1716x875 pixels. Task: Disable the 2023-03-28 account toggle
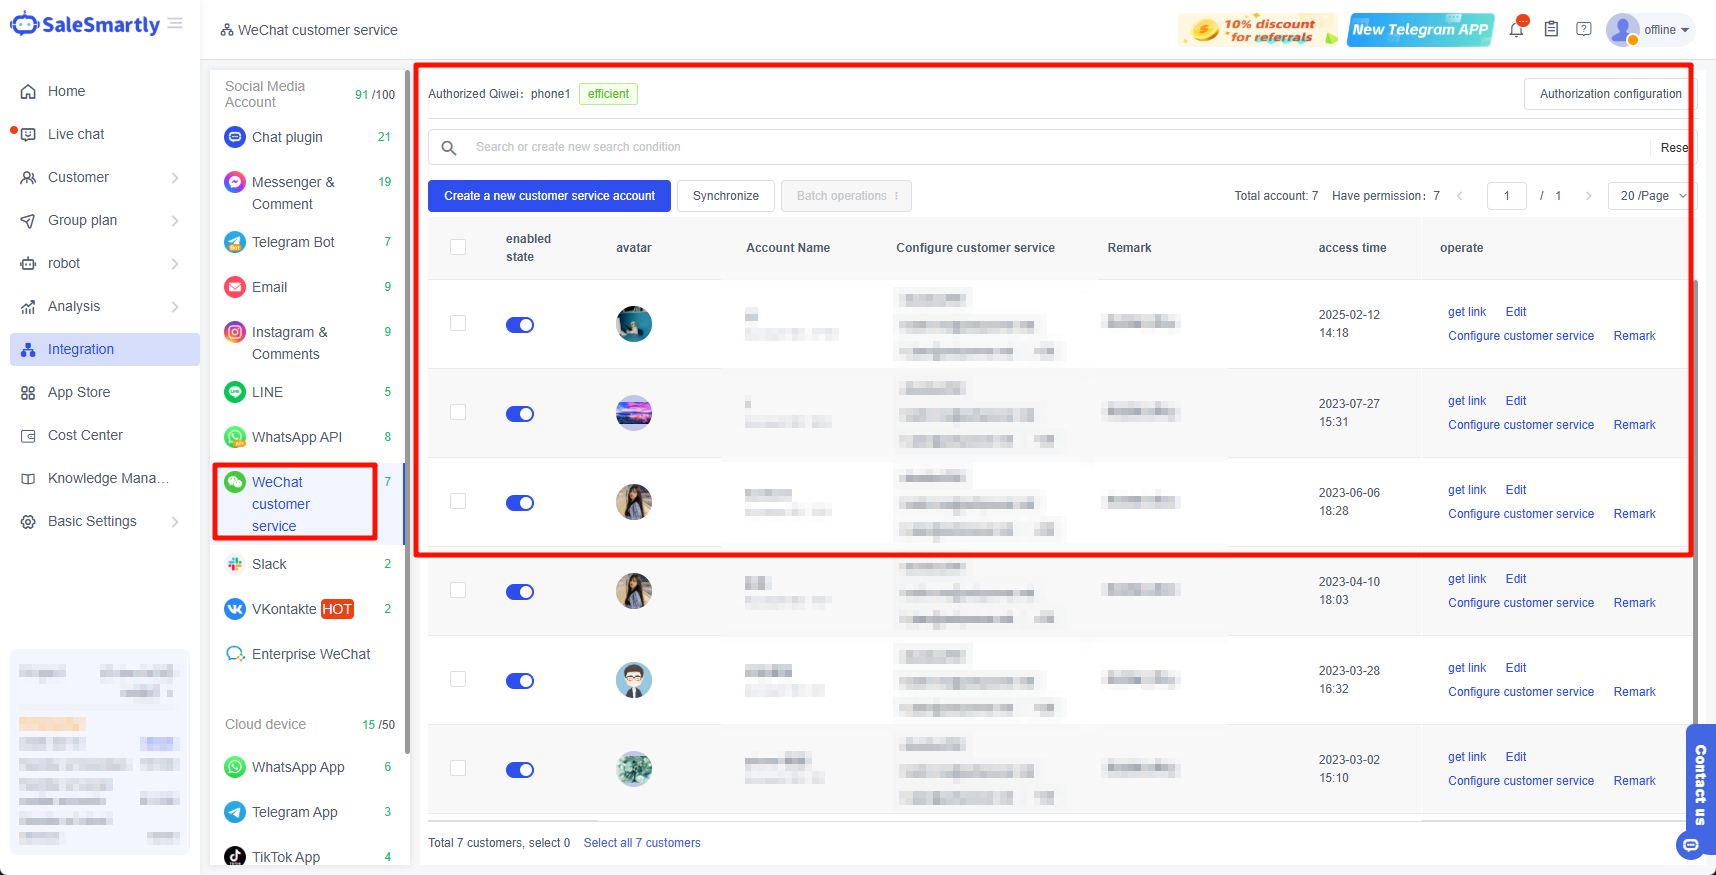[520, 681]
